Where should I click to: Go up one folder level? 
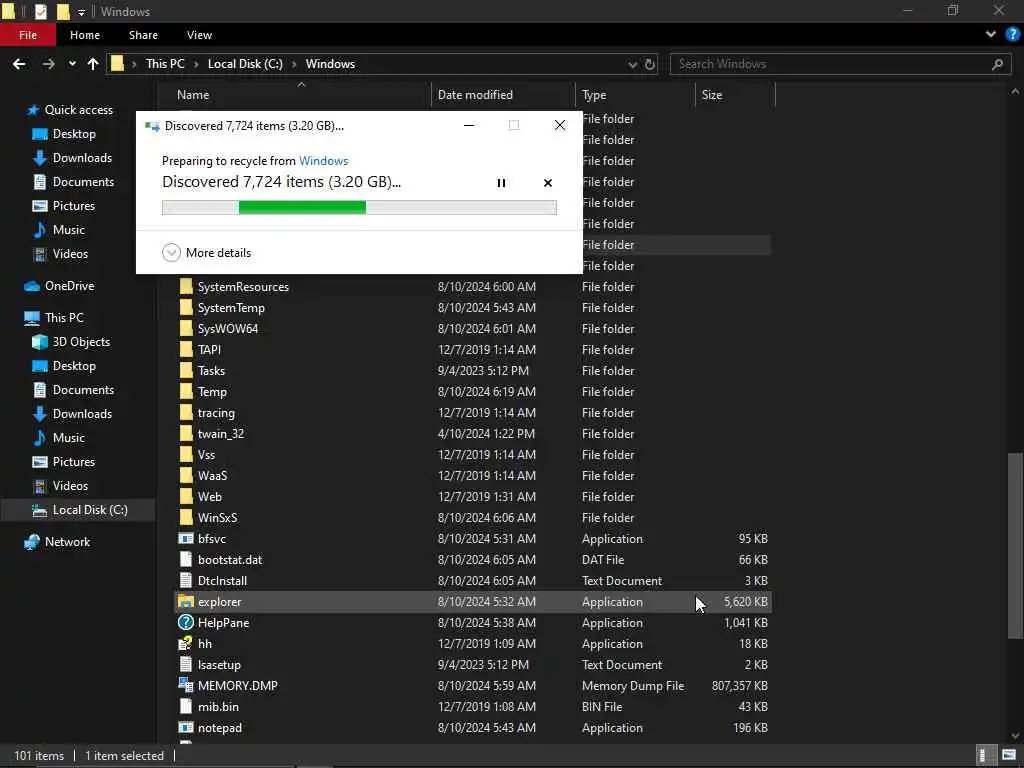(93, 64)
